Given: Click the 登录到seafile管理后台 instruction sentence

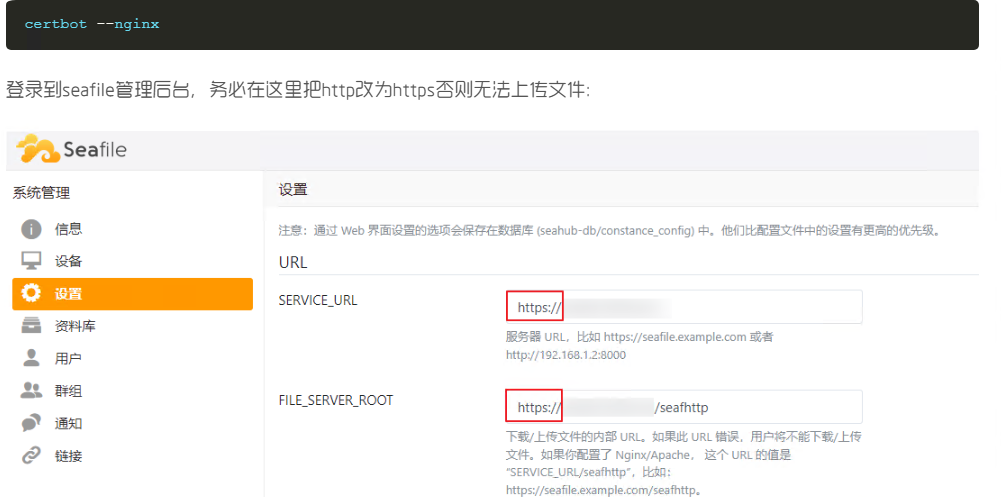Looking at the screenshot, I should 298,90.
